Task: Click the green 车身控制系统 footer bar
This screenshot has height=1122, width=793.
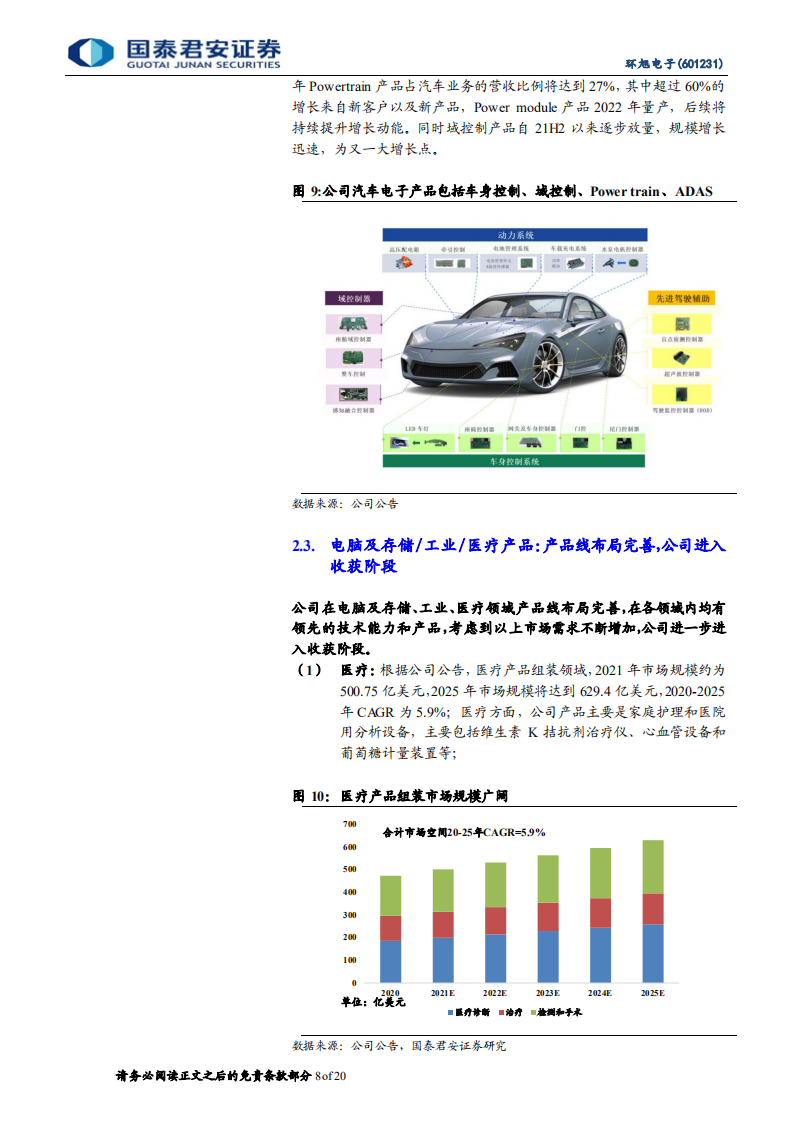Action: point(514,462)
